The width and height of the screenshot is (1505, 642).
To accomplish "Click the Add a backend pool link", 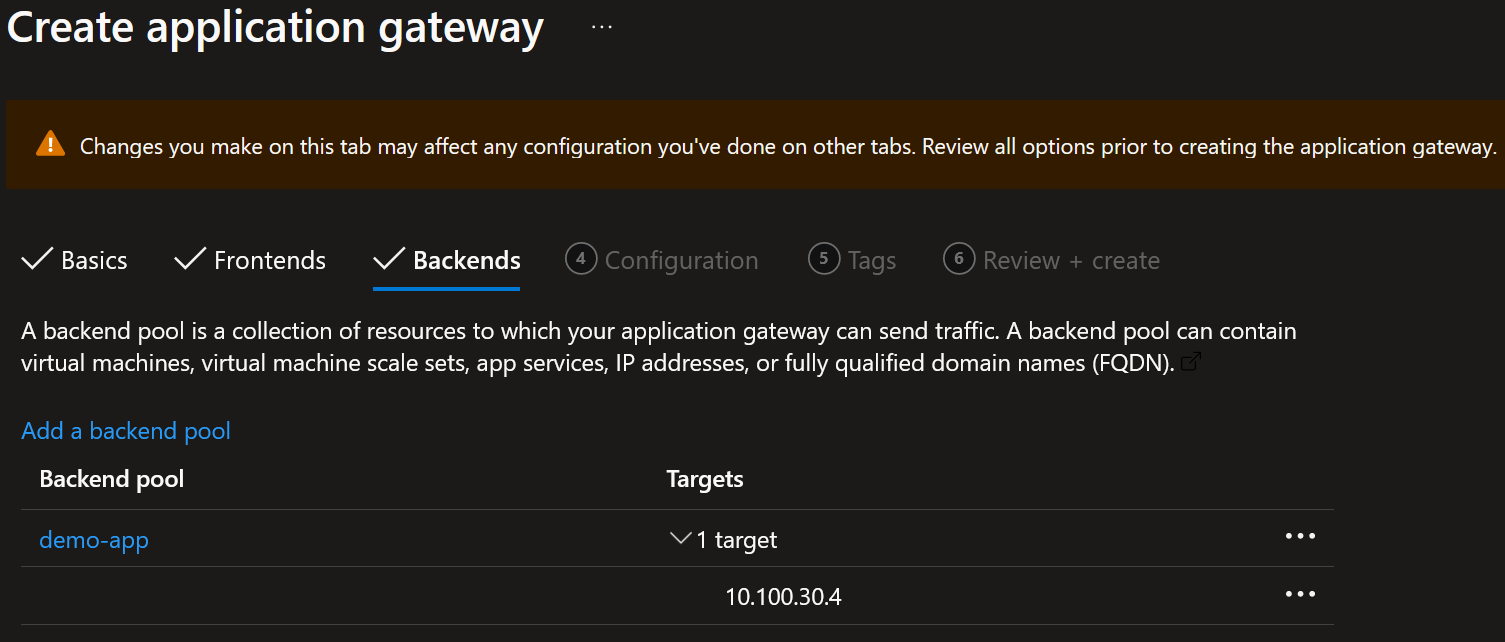I will (126, 431).
